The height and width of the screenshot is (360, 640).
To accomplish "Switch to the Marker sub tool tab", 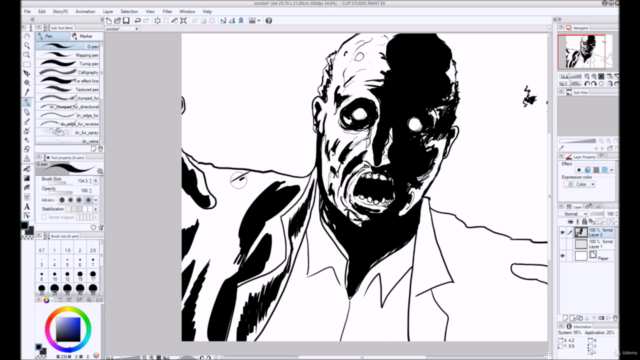I will 86,36.
